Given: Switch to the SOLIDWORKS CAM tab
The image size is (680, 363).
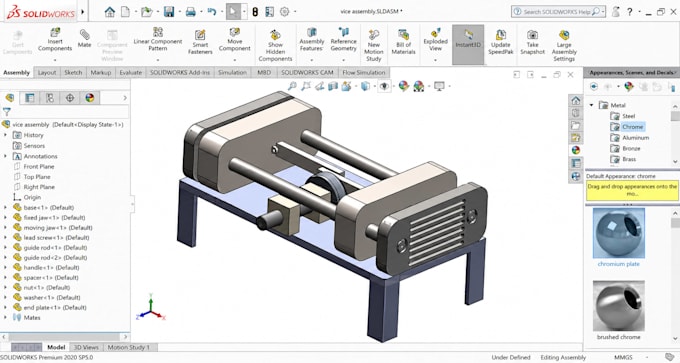Looking at the screenshot, I should coord(307,72).
